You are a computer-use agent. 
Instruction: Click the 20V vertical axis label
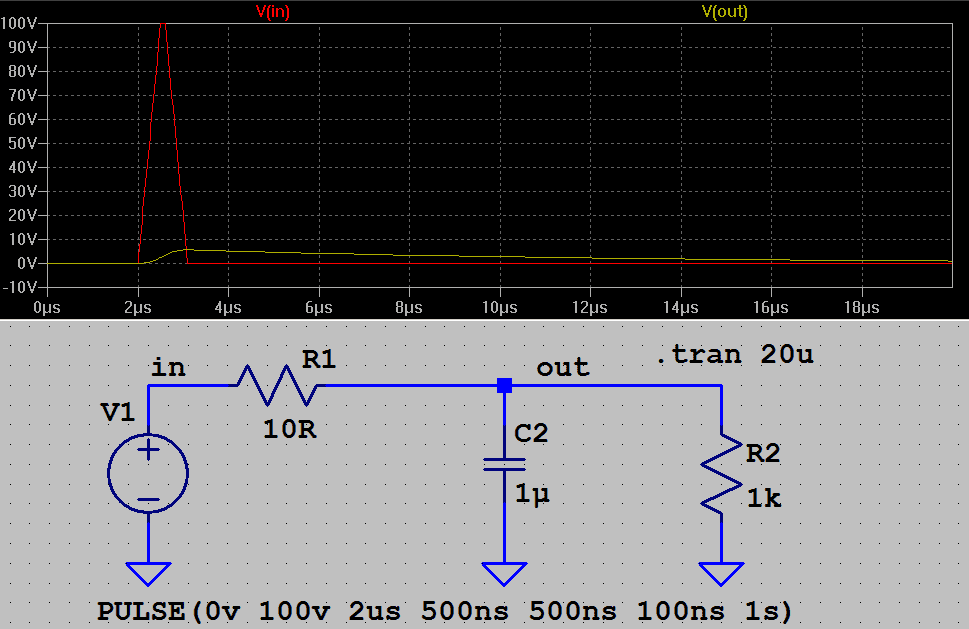pos(23,215)
